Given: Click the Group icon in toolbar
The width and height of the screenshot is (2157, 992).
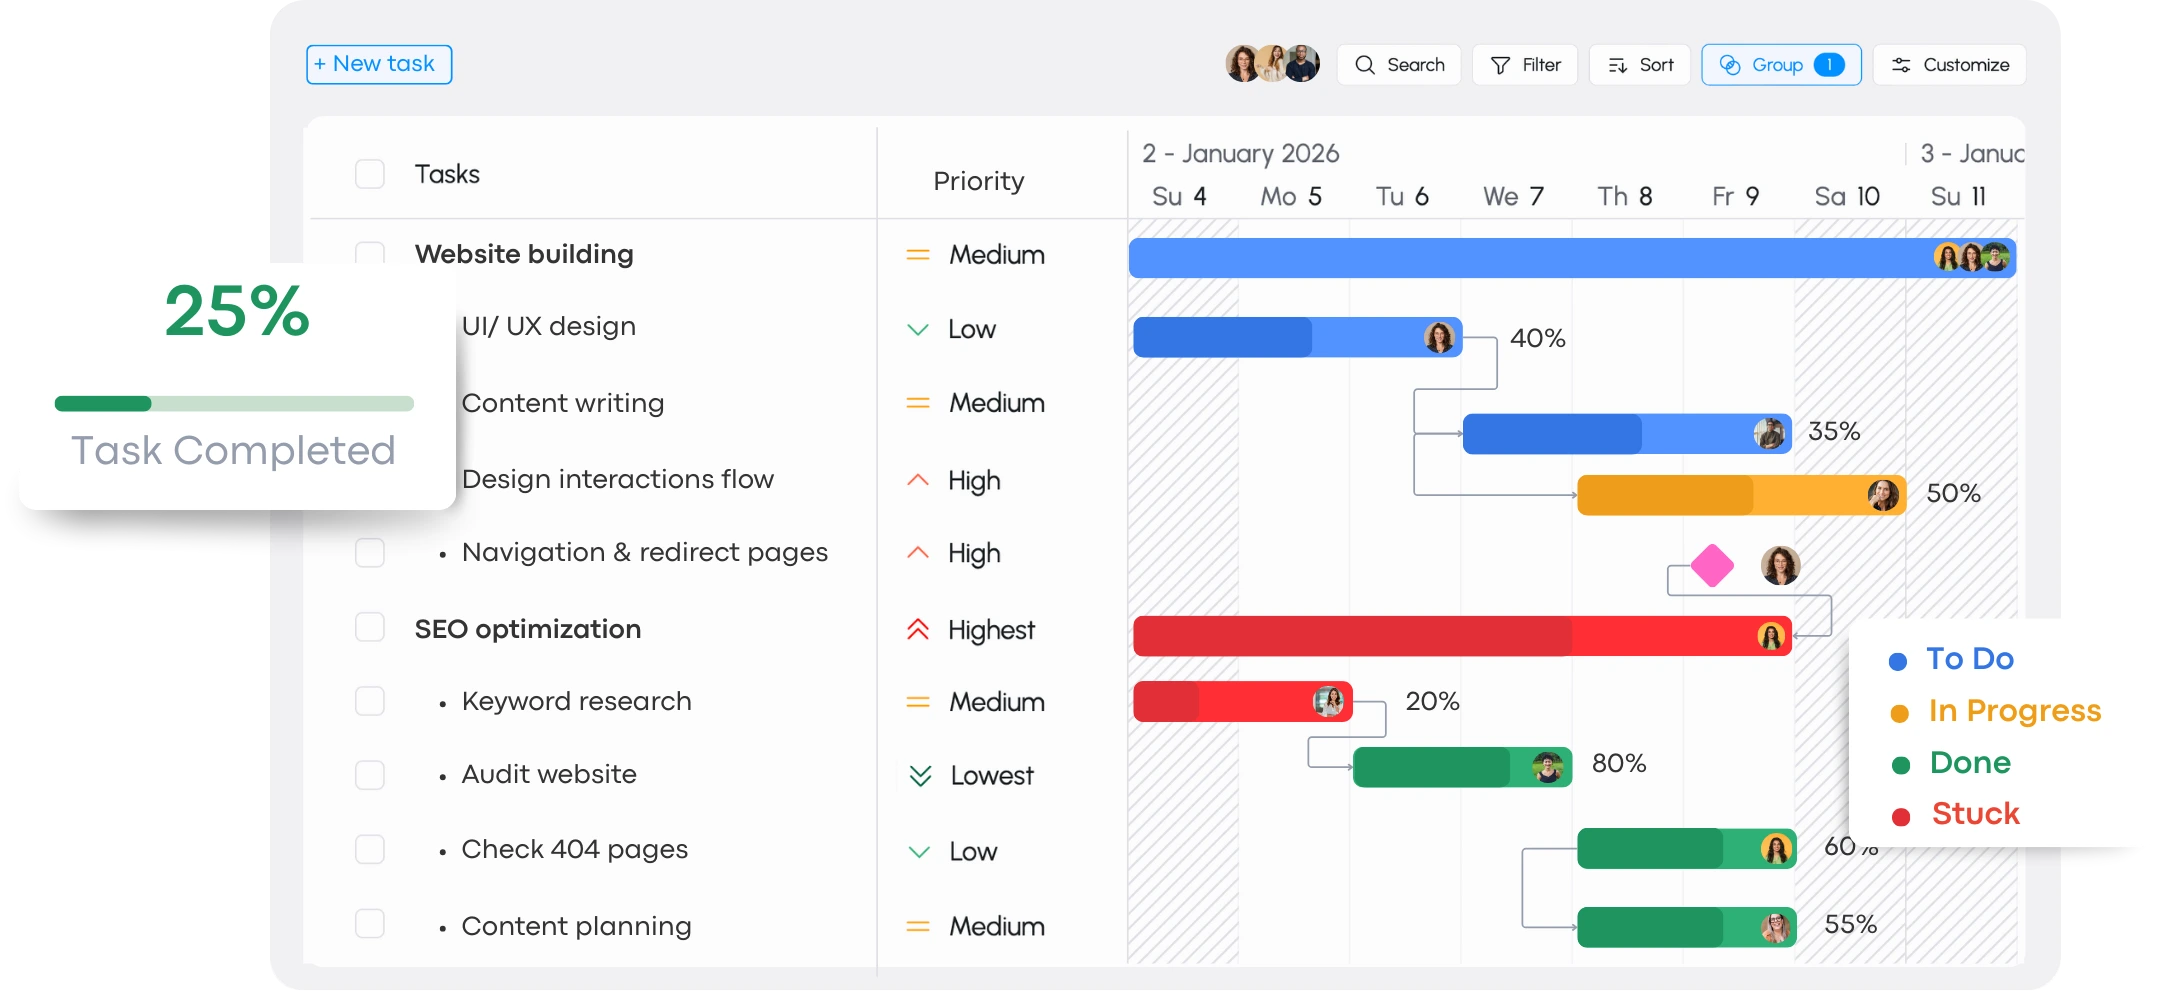Looking at the screenshot, I should (x=1730, y=65).
